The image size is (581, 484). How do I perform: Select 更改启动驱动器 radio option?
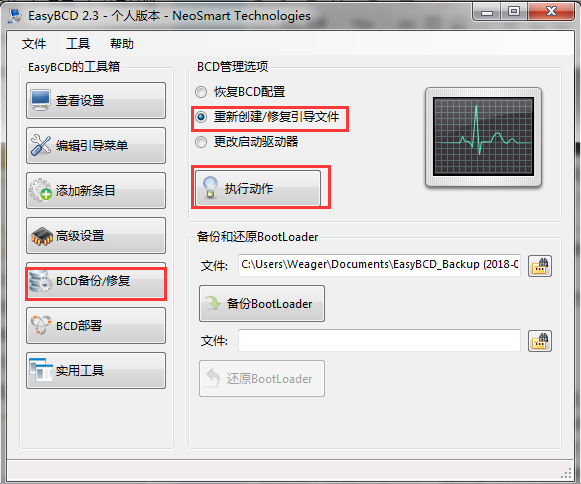click(x=201, y=142)
